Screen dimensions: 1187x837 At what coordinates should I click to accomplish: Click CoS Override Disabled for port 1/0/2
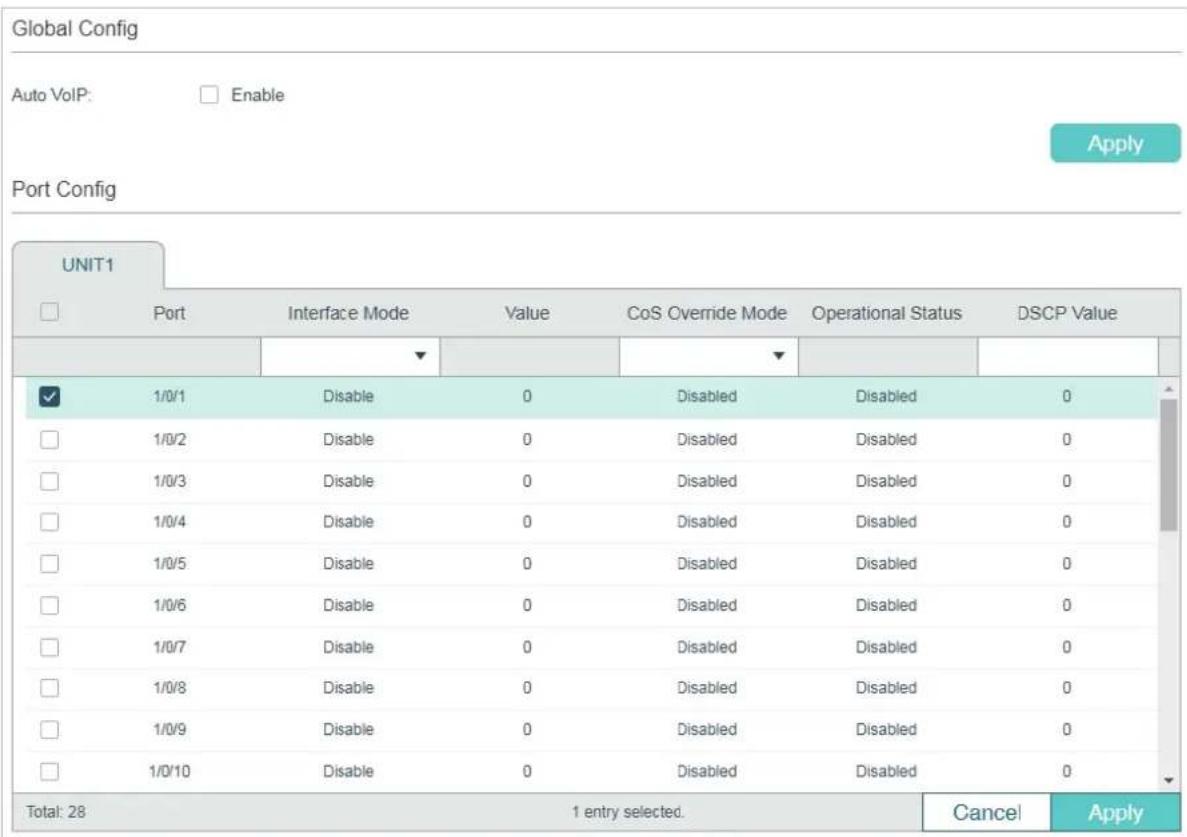(706, 440)
